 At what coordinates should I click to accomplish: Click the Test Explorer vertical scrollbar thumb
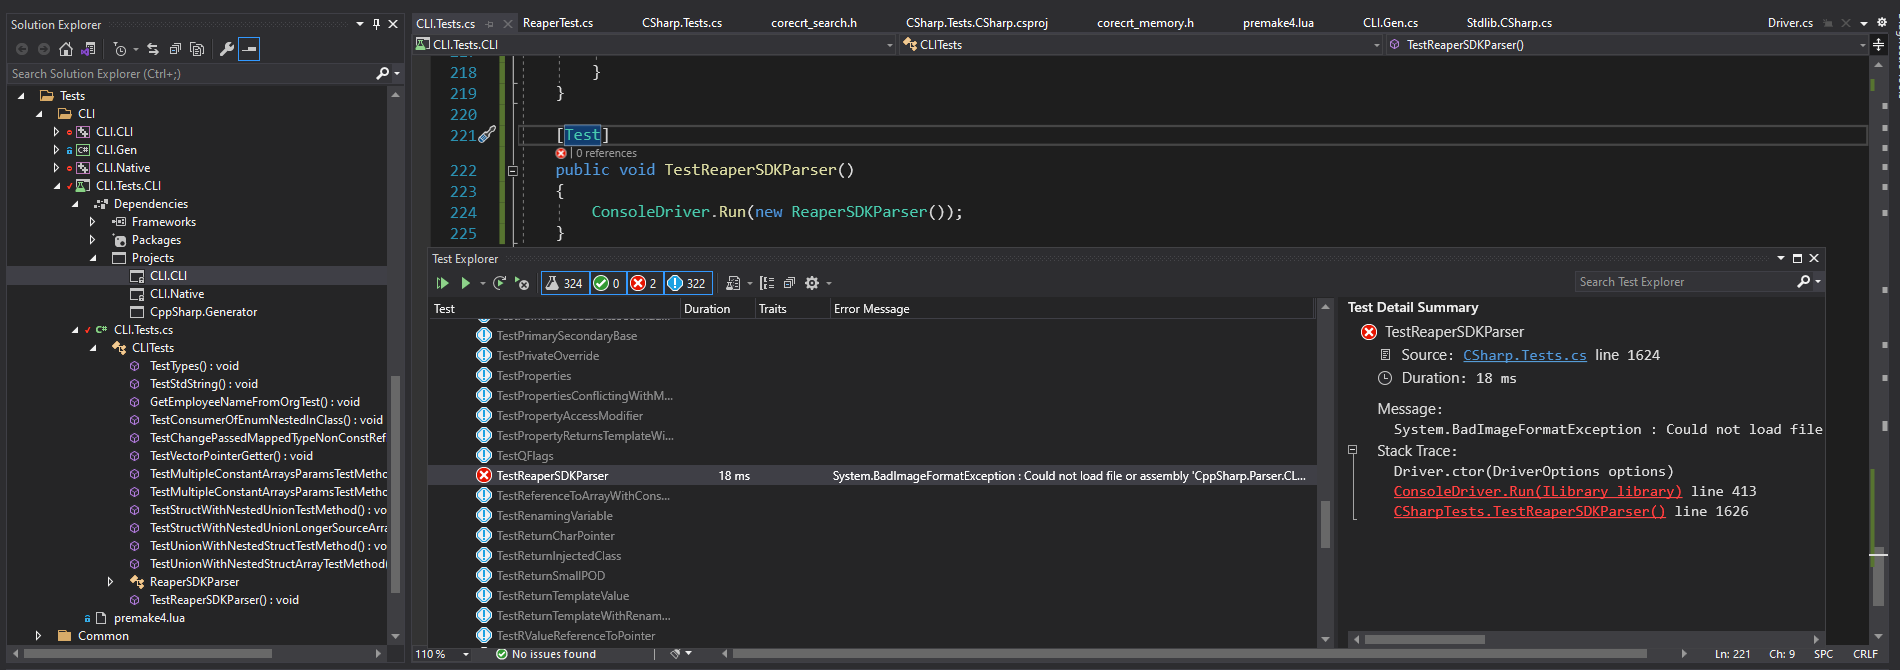1325,524
